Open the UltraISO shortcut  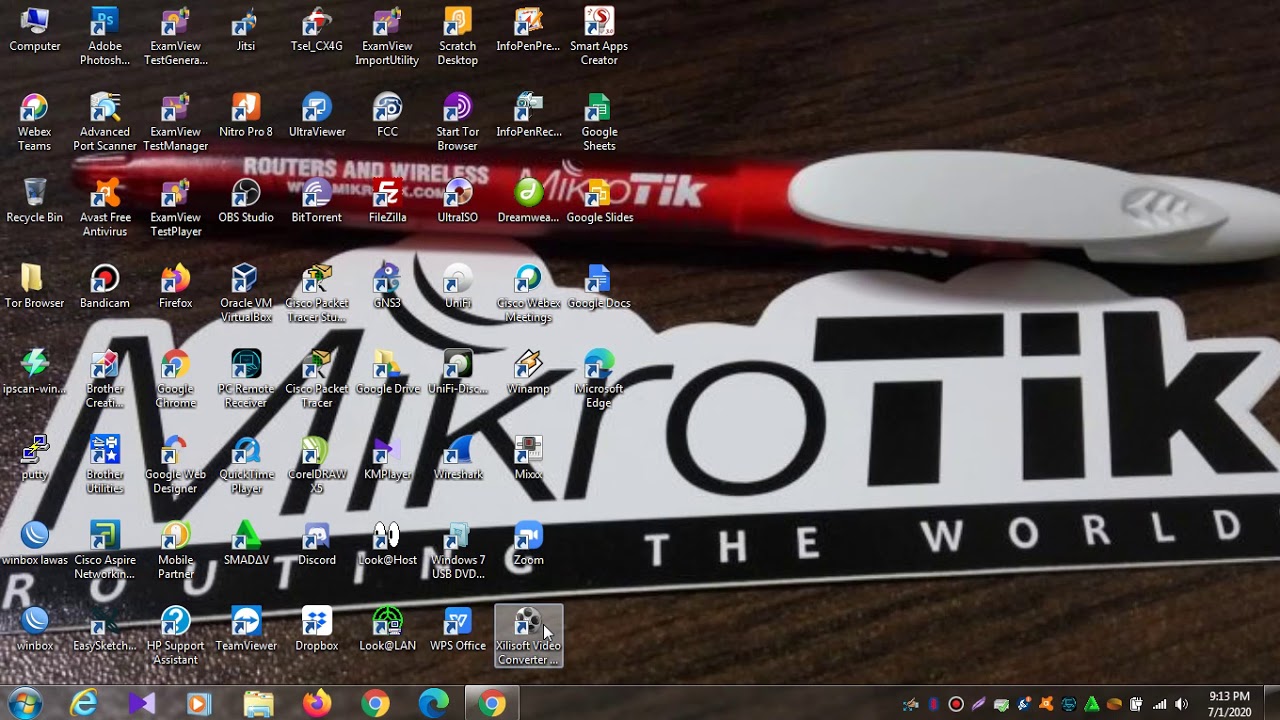pyautogui.click(x=457, y=201)
